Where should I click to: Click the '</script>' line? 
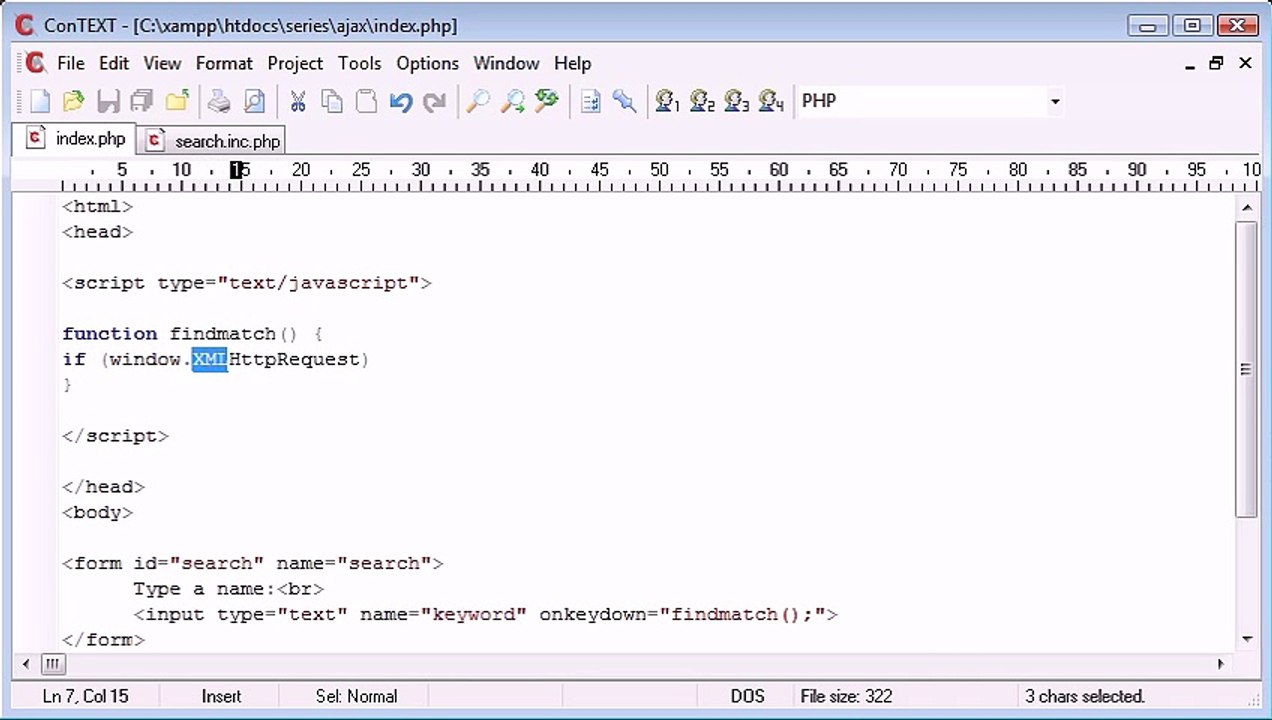coord(115,436)
